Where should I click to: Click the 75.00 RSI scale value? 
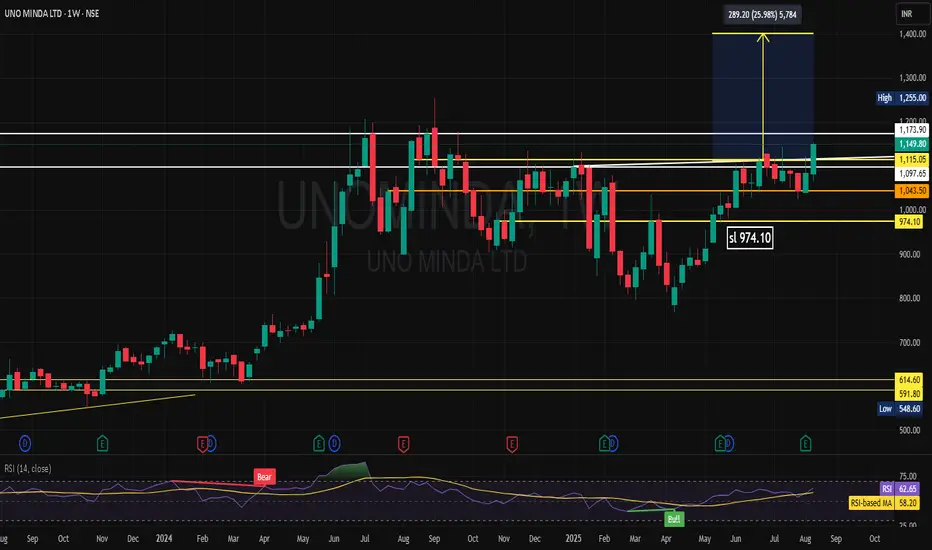coord(908,476)
